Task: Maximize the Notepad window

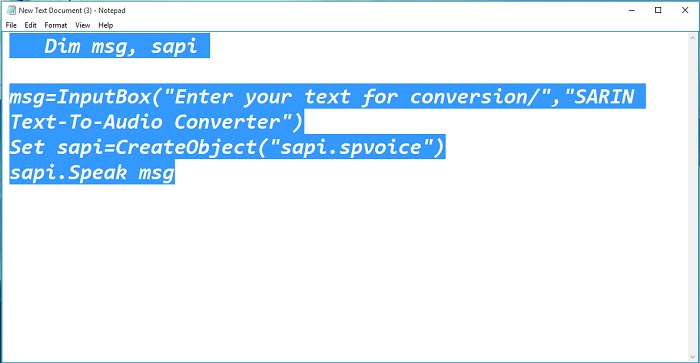Action: 658,10
